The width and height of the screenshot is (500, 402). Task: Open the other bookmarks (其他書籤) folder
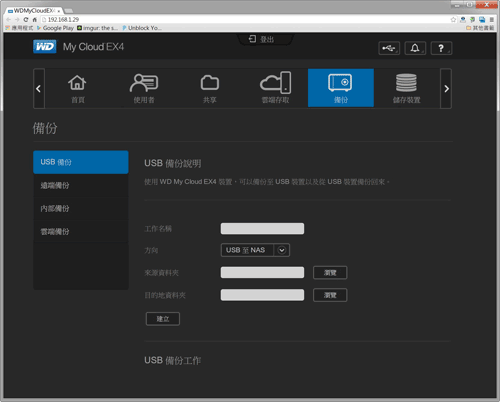pos(480,28)
